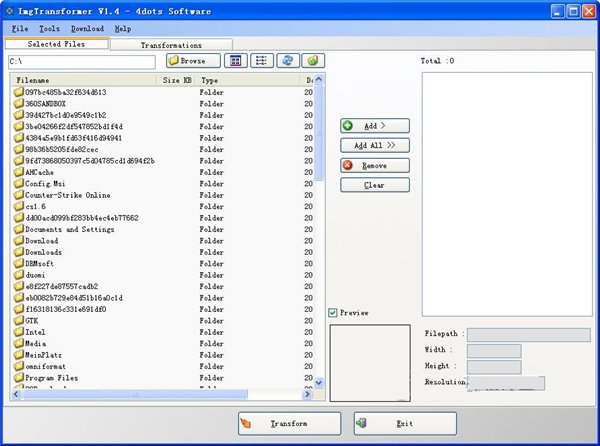
Task: Toggle the Preview checkbox
Action: pyautogui.click(x=334, y=313)
